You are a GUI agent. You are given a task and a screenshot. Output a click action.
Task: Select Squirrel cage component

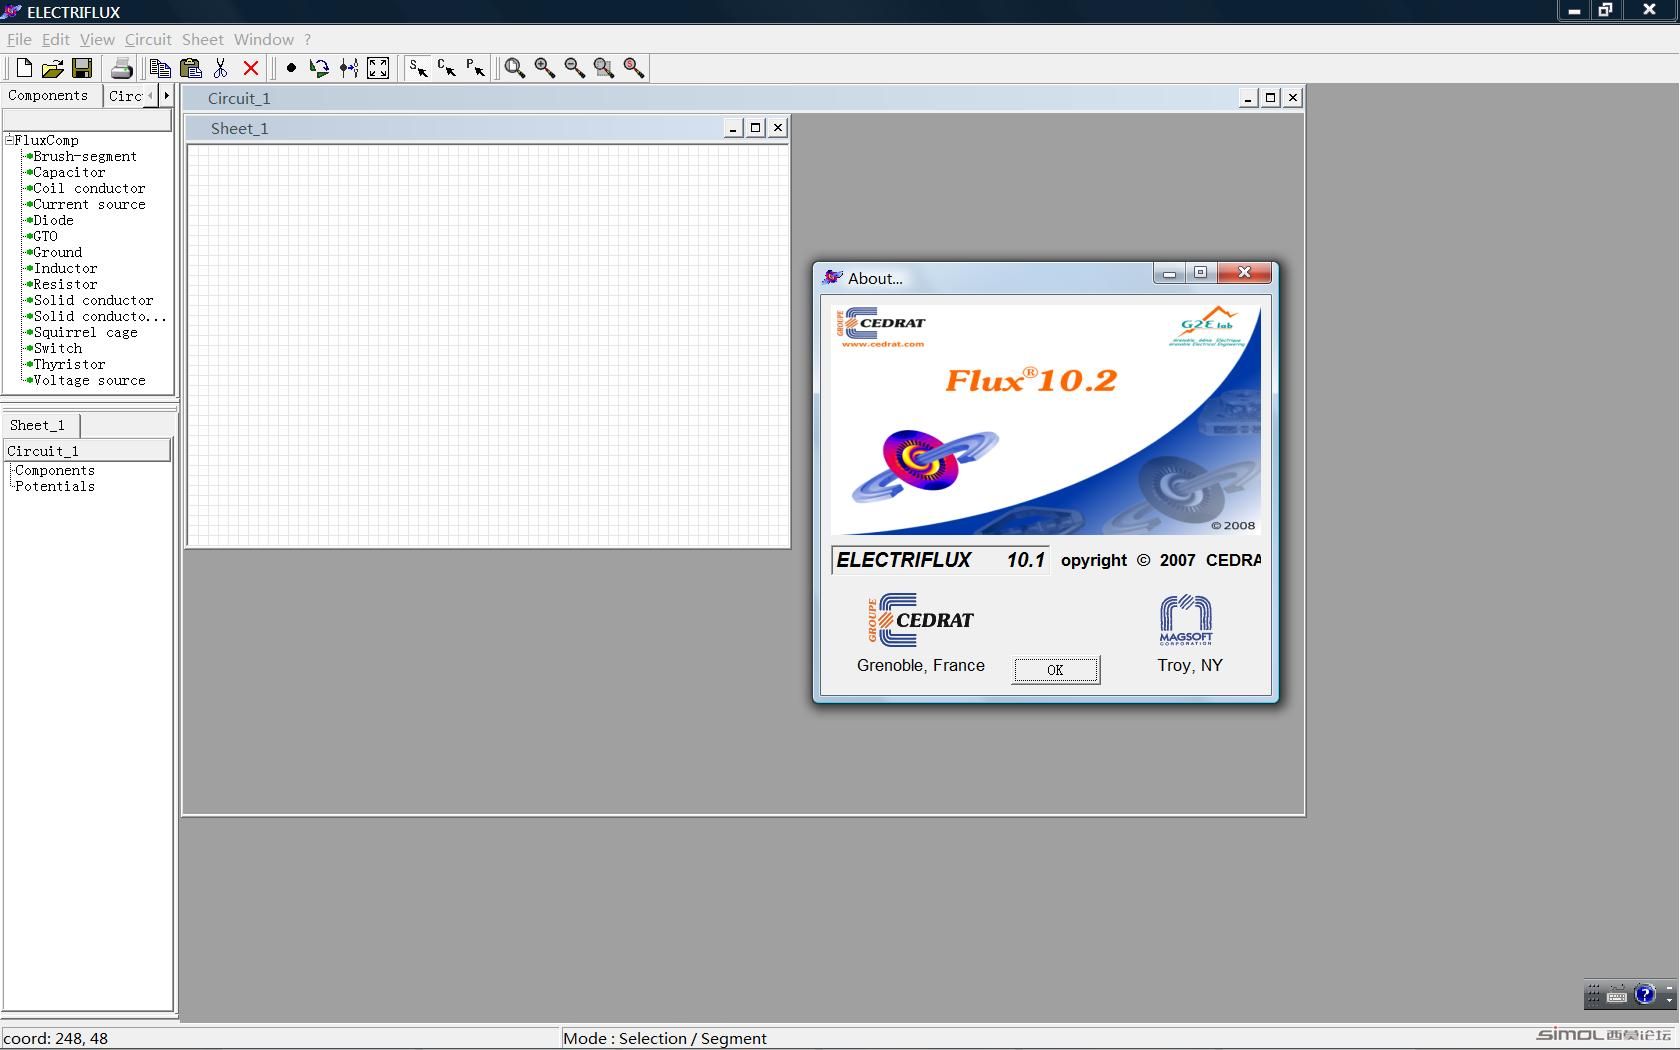(85, 333)
